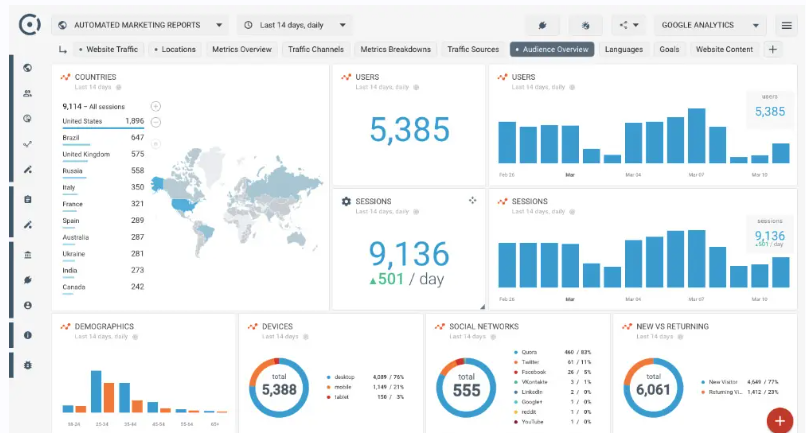806x433 pixels.
Task: Click the Devices donut chart total 5,388
Action: point(279,387)
